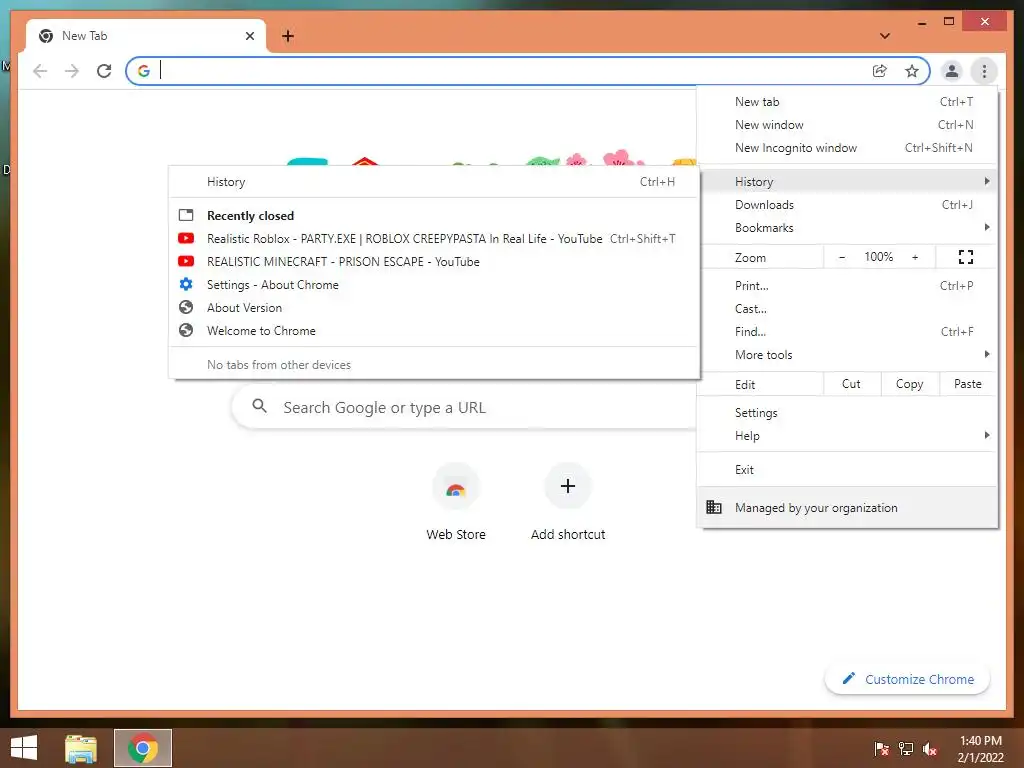Screen dimensions: 1024x768
Task: Expand the Help submenu
Action: point(847,436)
